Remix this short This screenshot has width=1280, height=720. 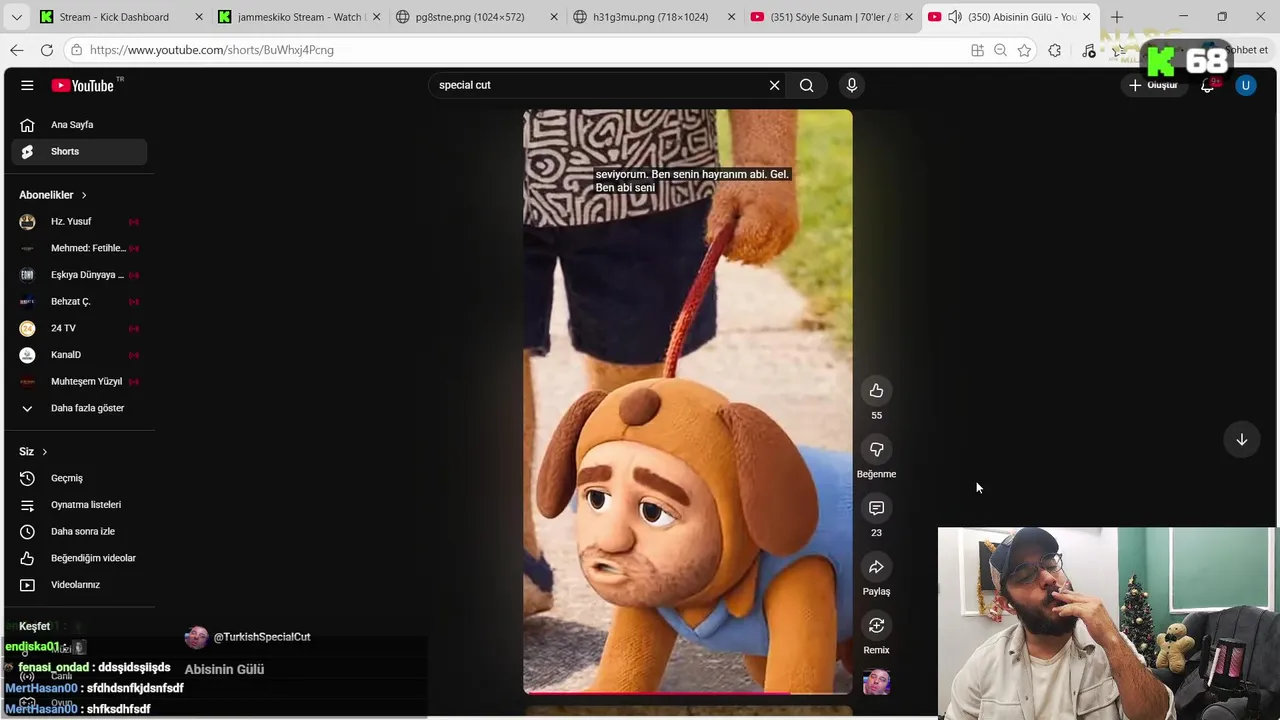[x=876, y=626]
